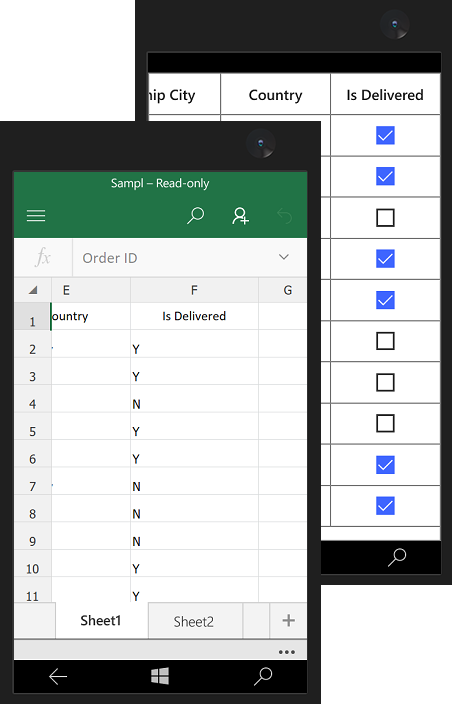Tap the fx function icon
The image size is (452, 704).
pyautogui.click(x=43, y=258)
